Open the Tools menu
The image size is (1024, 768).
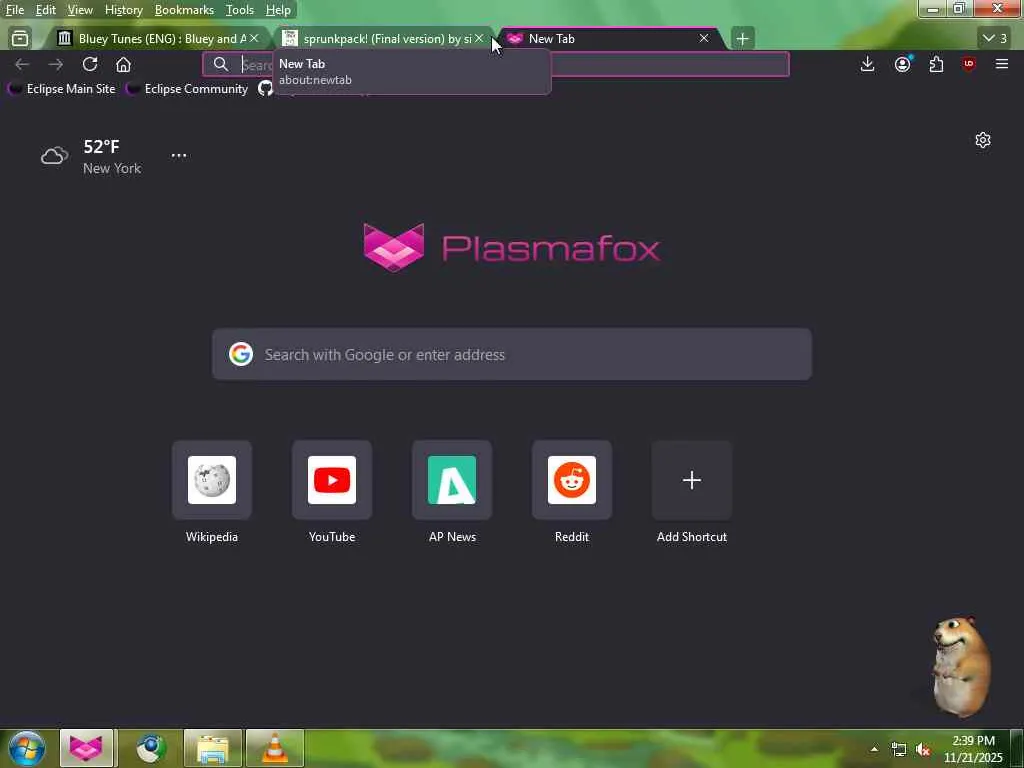click(240, 10)
